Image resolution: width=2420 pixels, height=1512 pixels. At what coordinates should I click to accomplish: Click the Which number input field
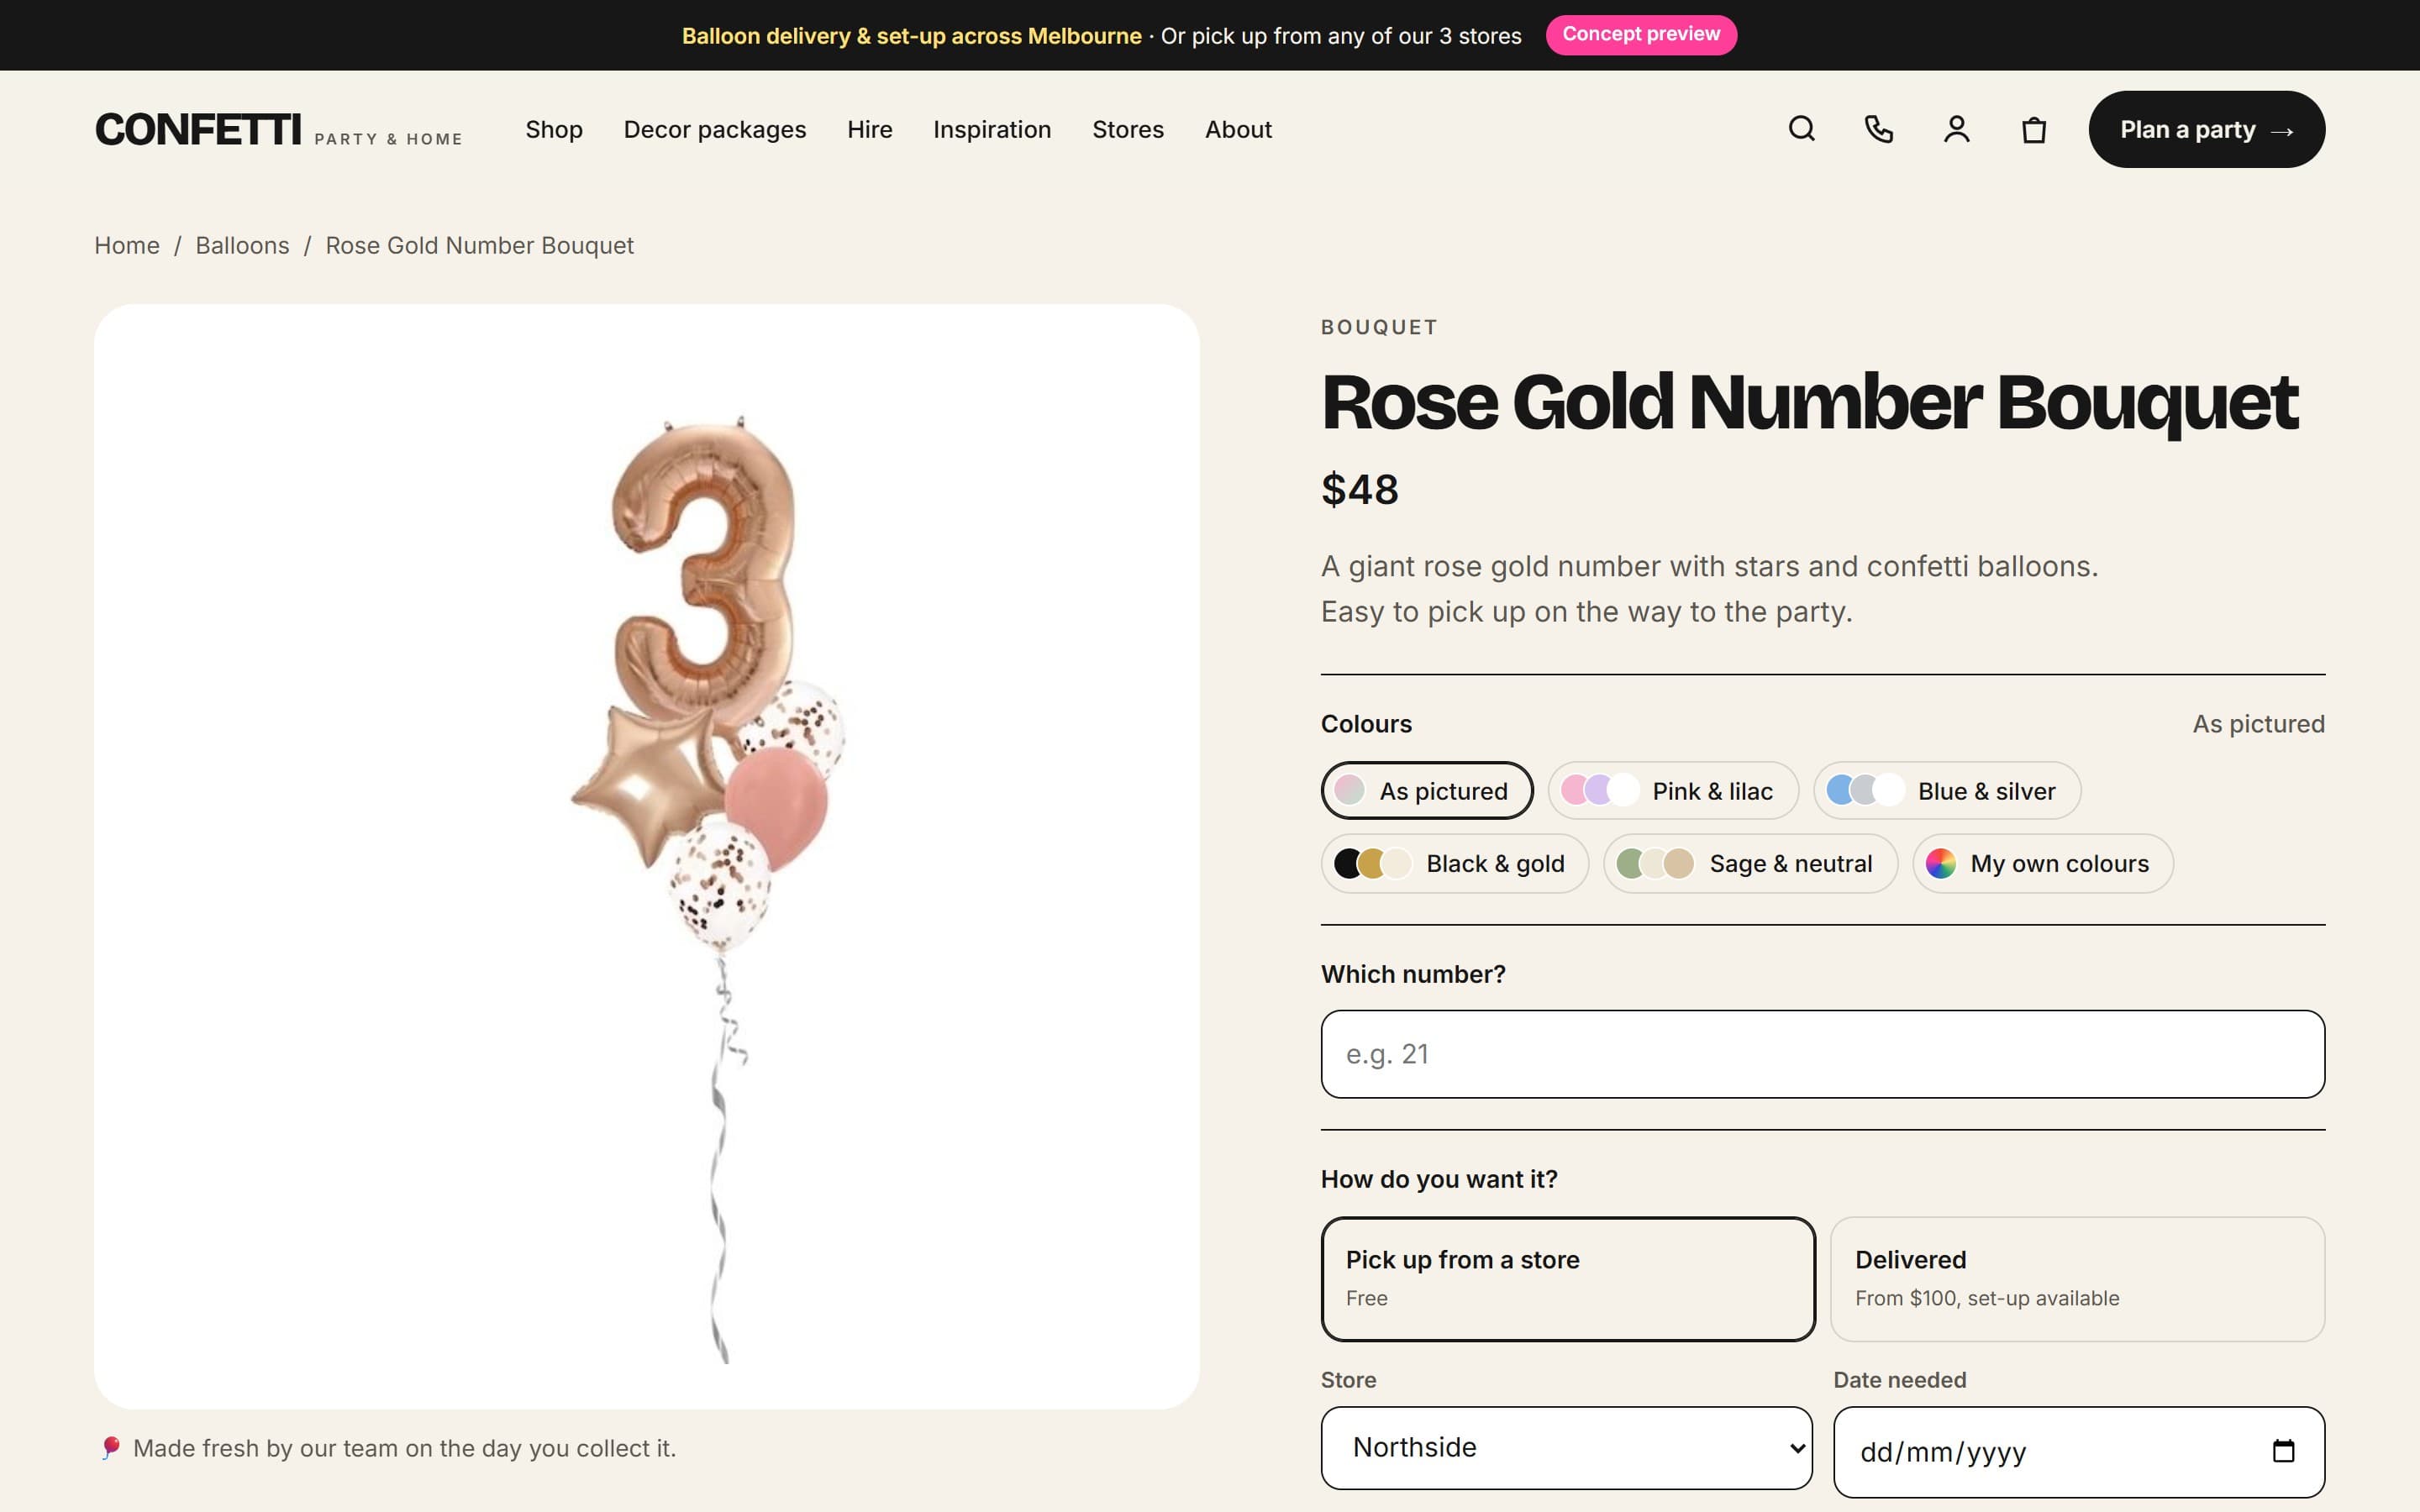tap(1822, 1054)
